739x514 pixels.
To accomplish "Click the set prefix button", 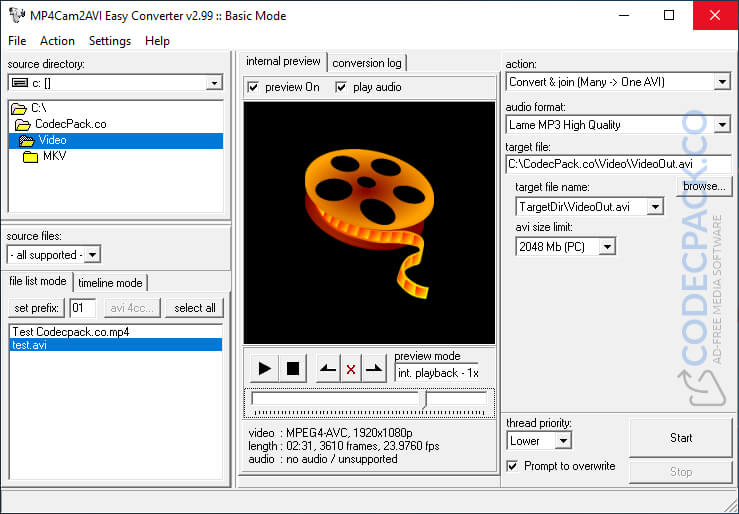I will 36,308.
